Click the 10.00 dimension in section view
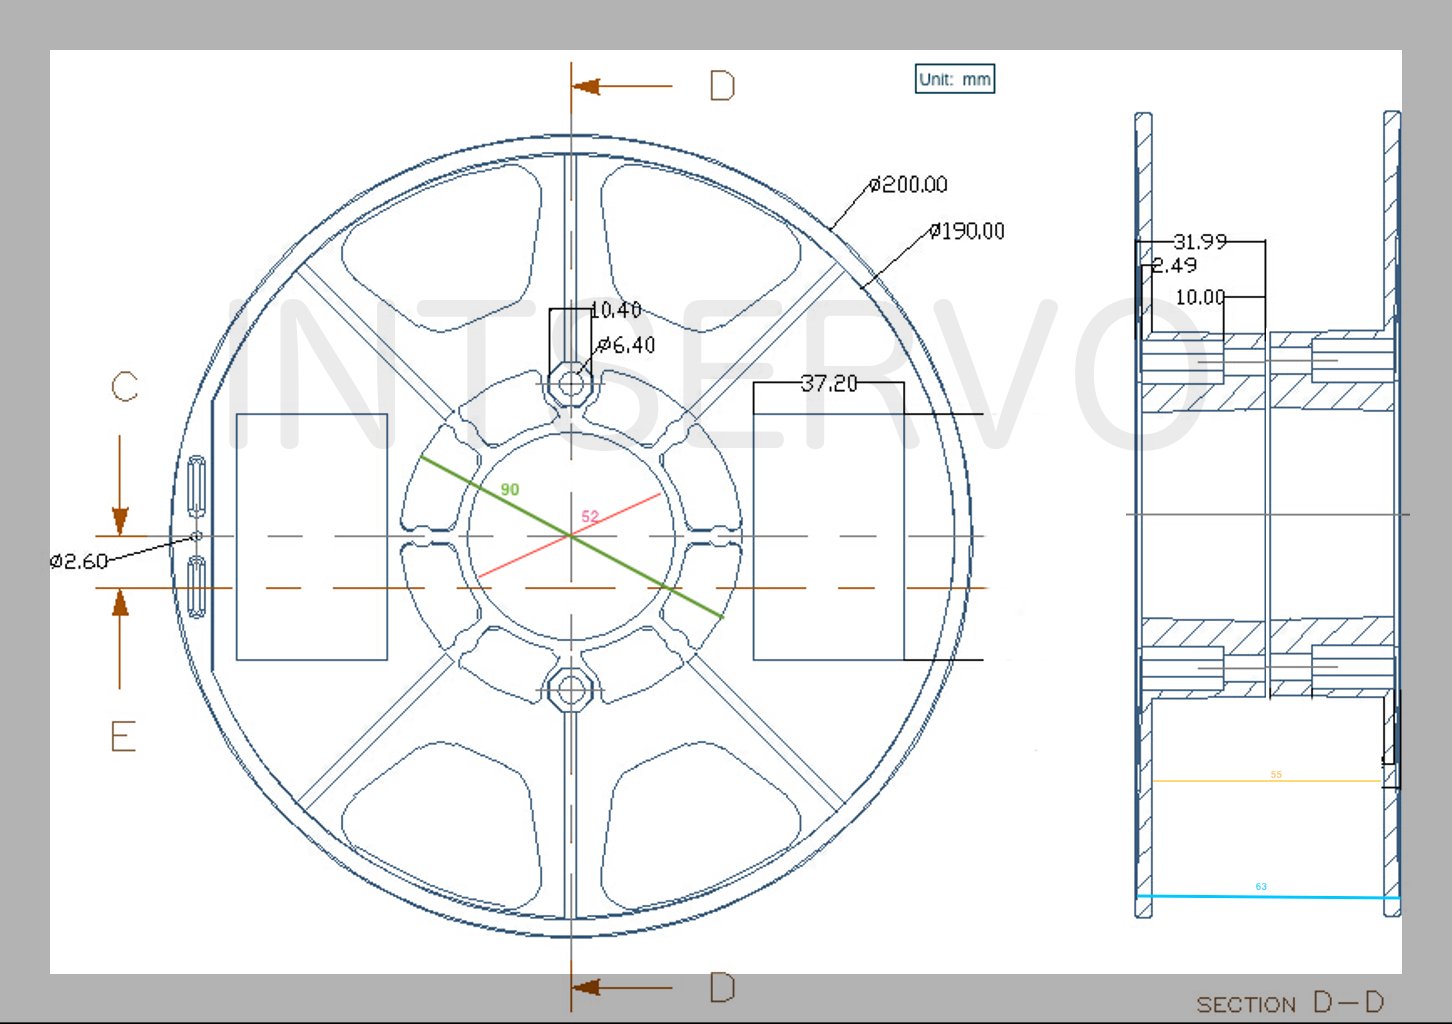The height and width of the screenshot is (1024, 1452). 1200,297
